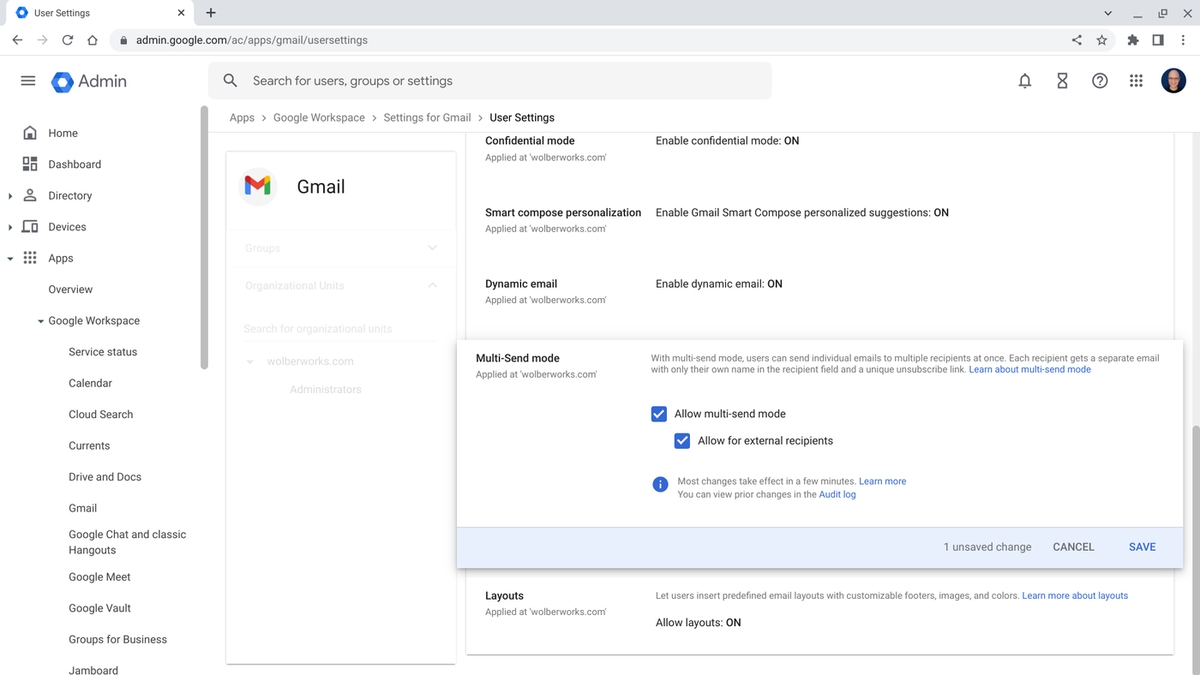Click the SAVE button

point(1141,547)
